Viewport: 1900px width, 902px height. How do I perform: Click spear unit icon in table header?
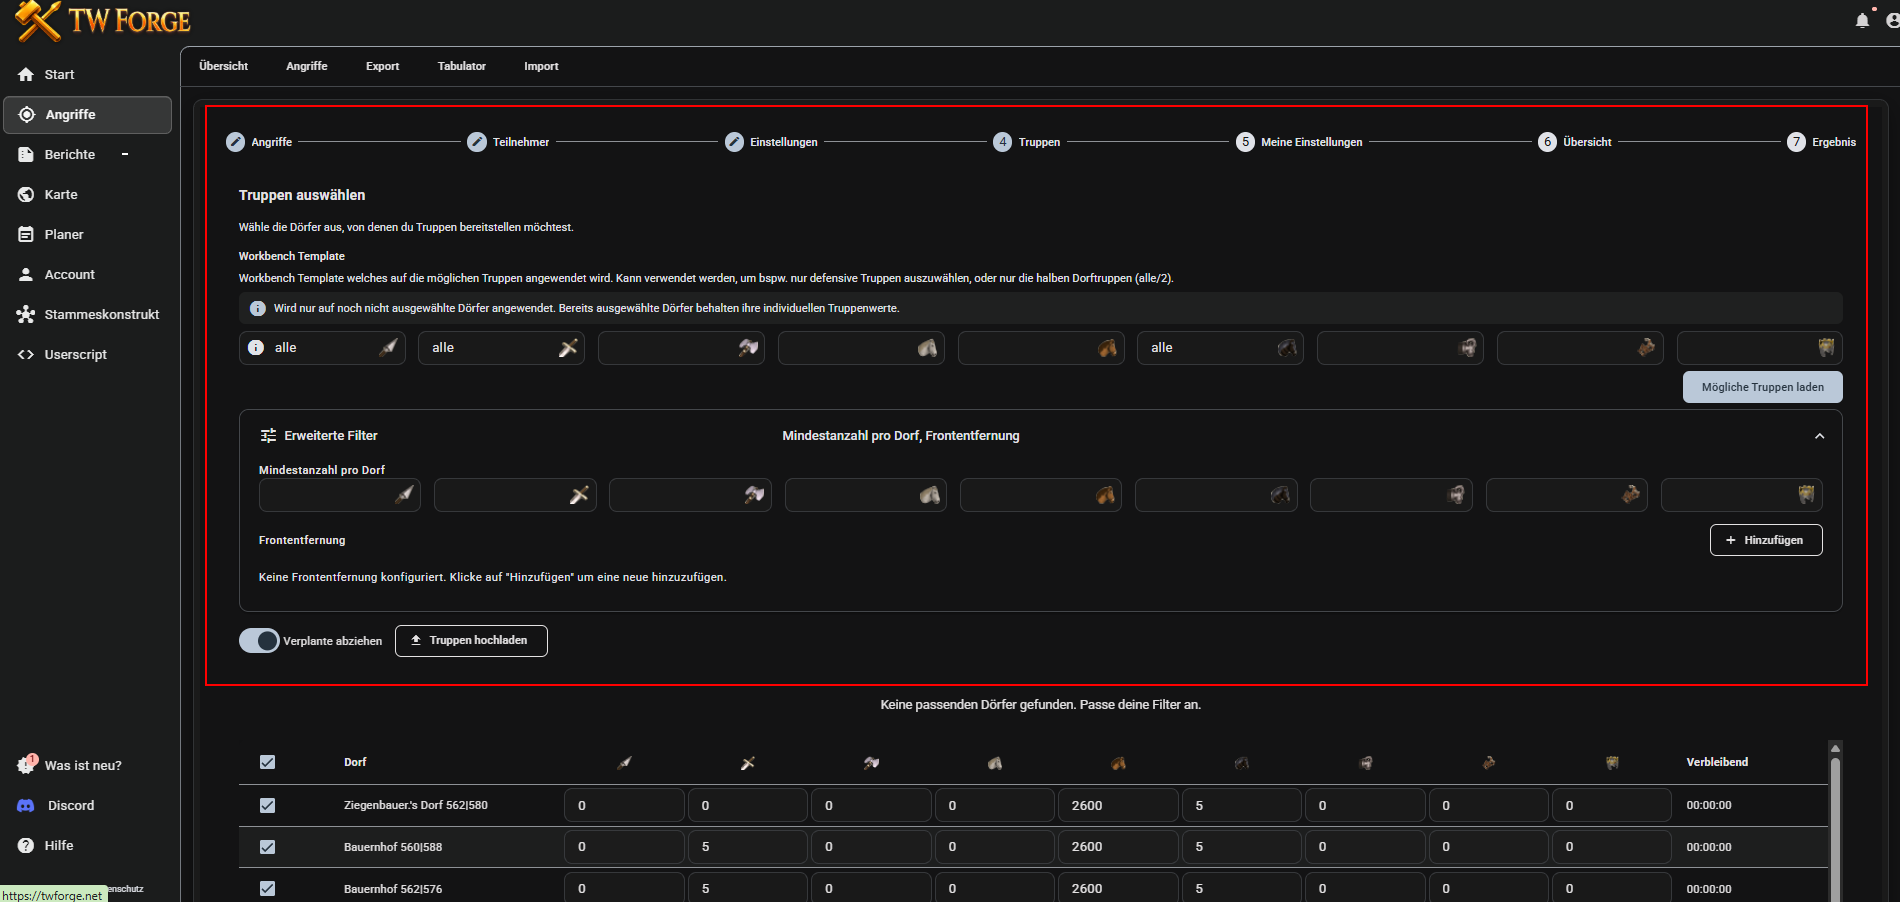click(625, 763)
